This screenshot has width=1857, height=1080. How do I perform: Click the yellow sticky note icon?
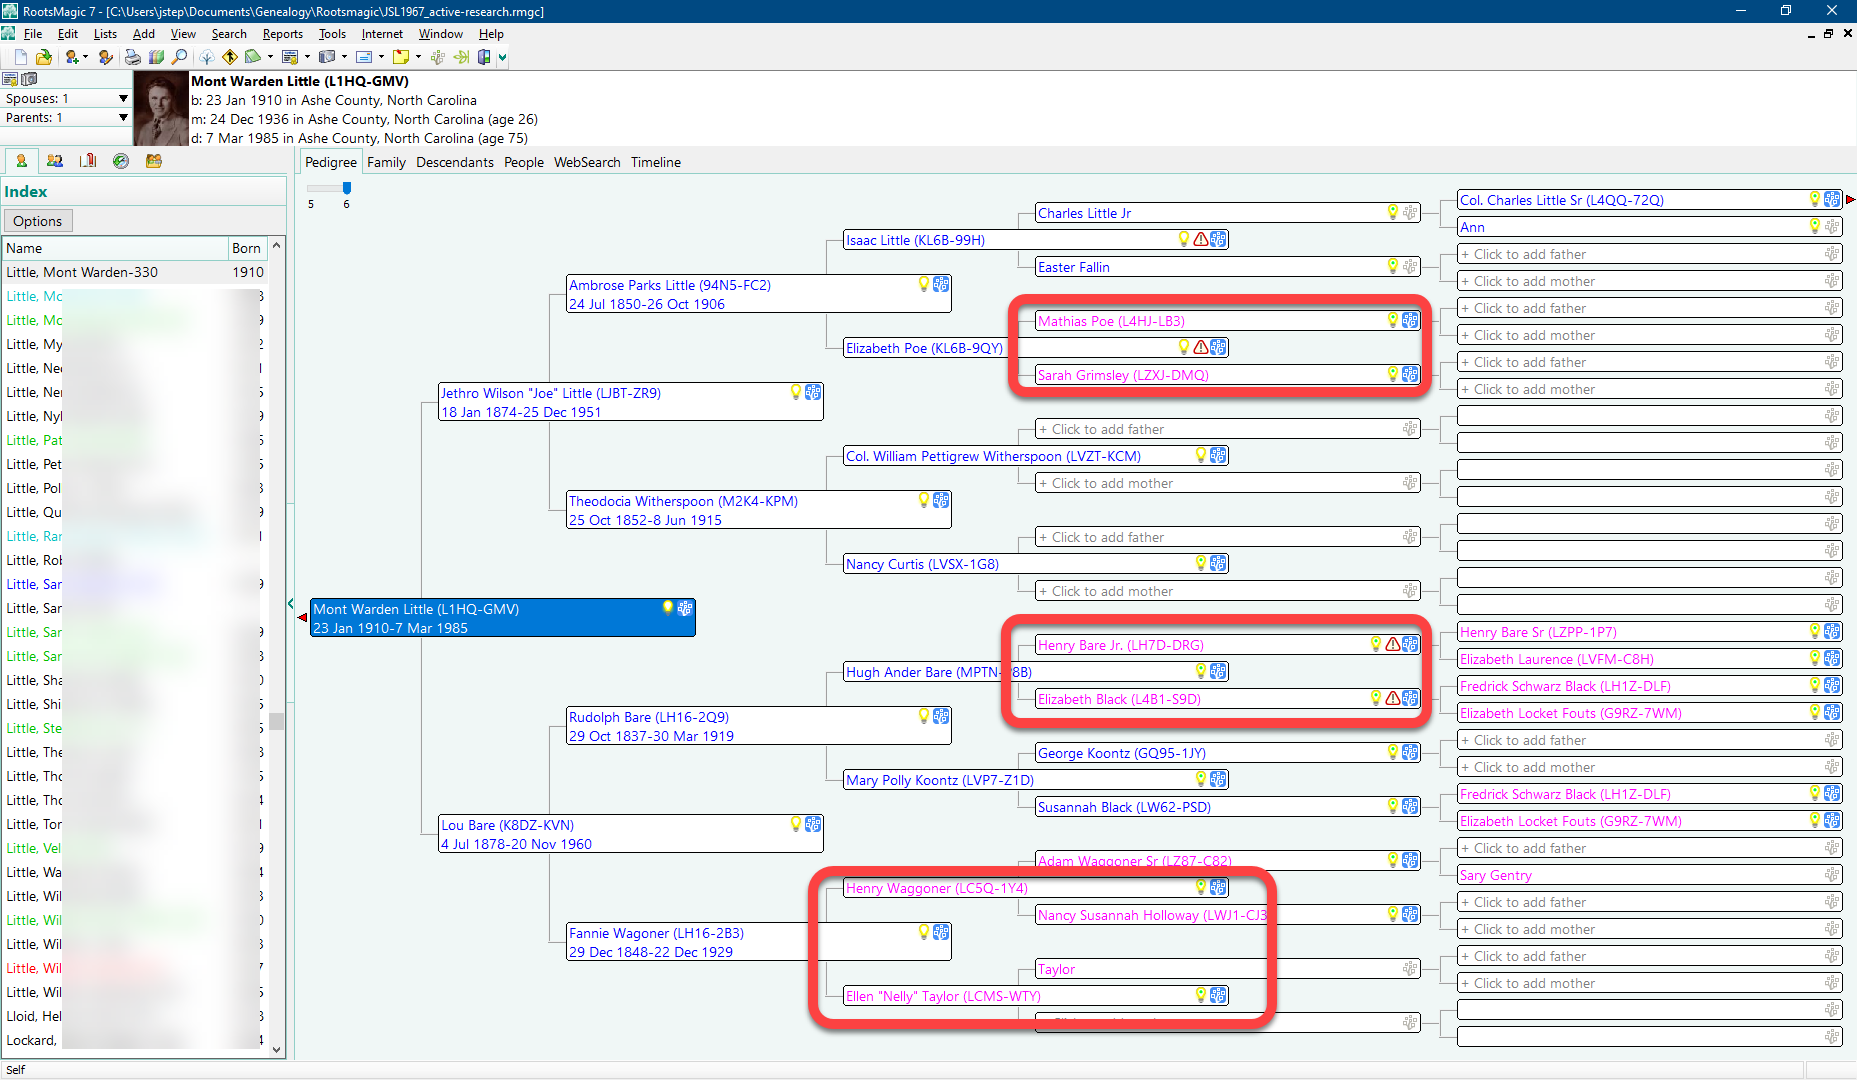pos(400,57)
